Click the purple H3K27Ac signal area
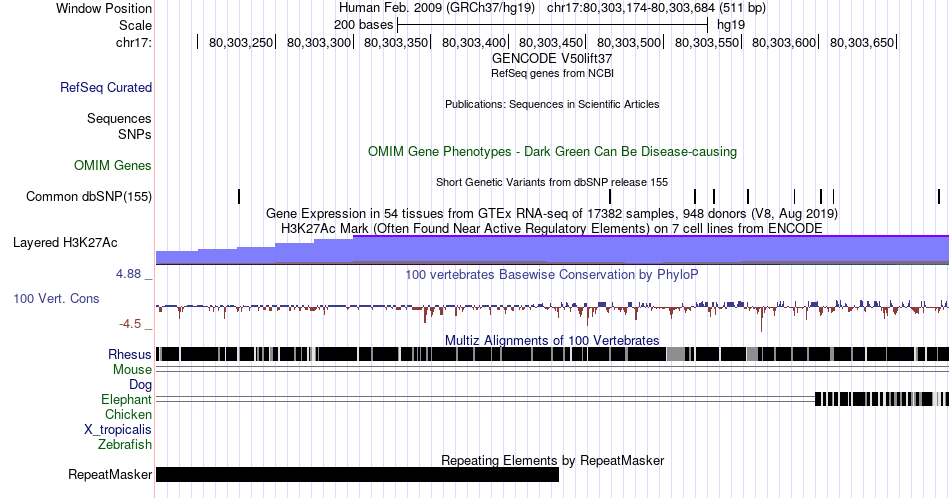Image resolution: width=950 pixels, height=498 pixels. (x=553, y=250)
